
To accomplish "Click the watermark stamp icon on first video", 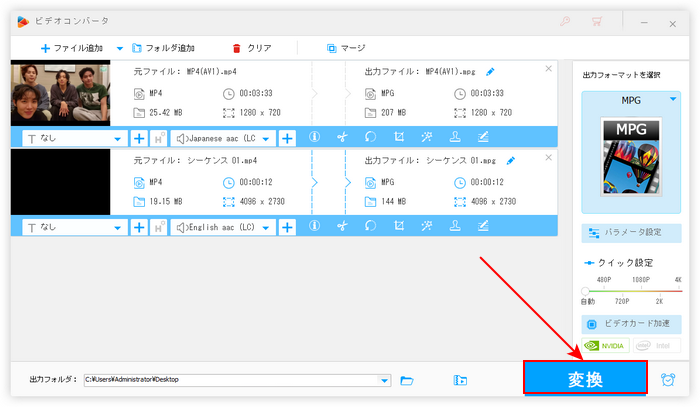I will pos(455,138).
